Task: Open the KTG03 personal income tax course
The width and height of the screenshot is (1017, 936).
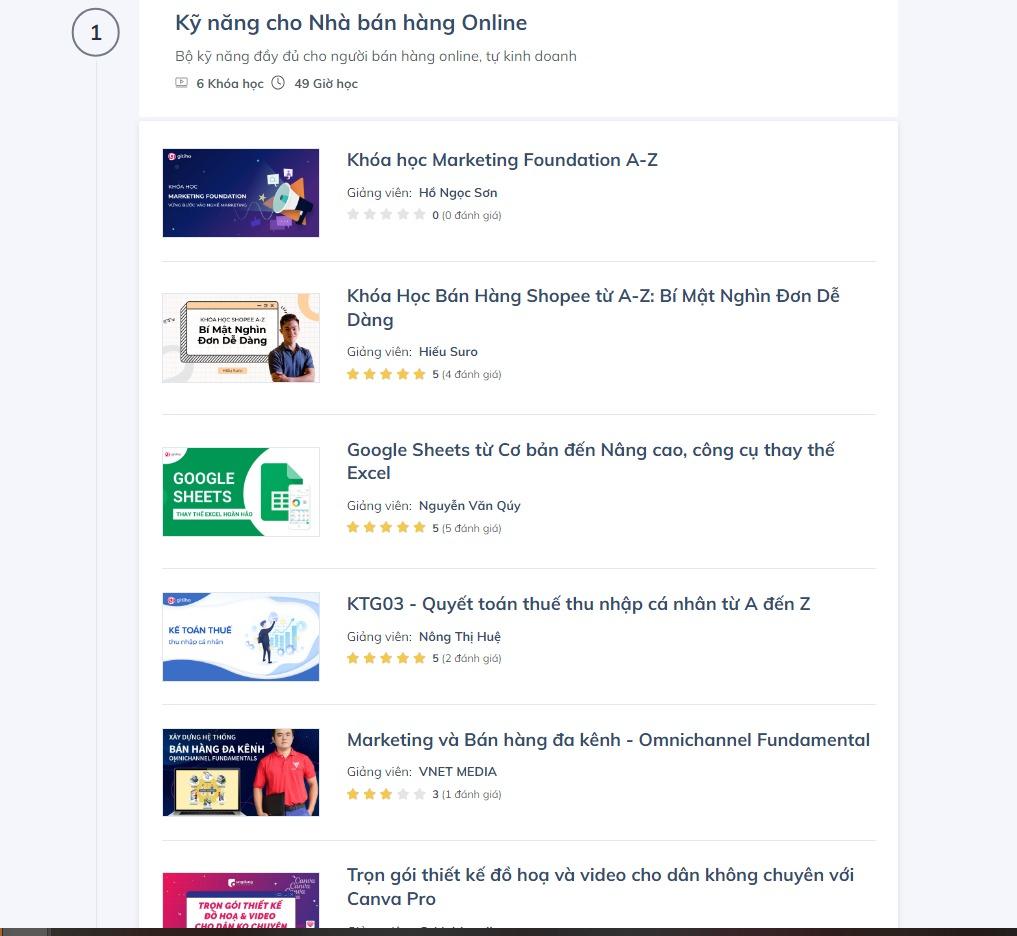Action: (x=578, y=603)
